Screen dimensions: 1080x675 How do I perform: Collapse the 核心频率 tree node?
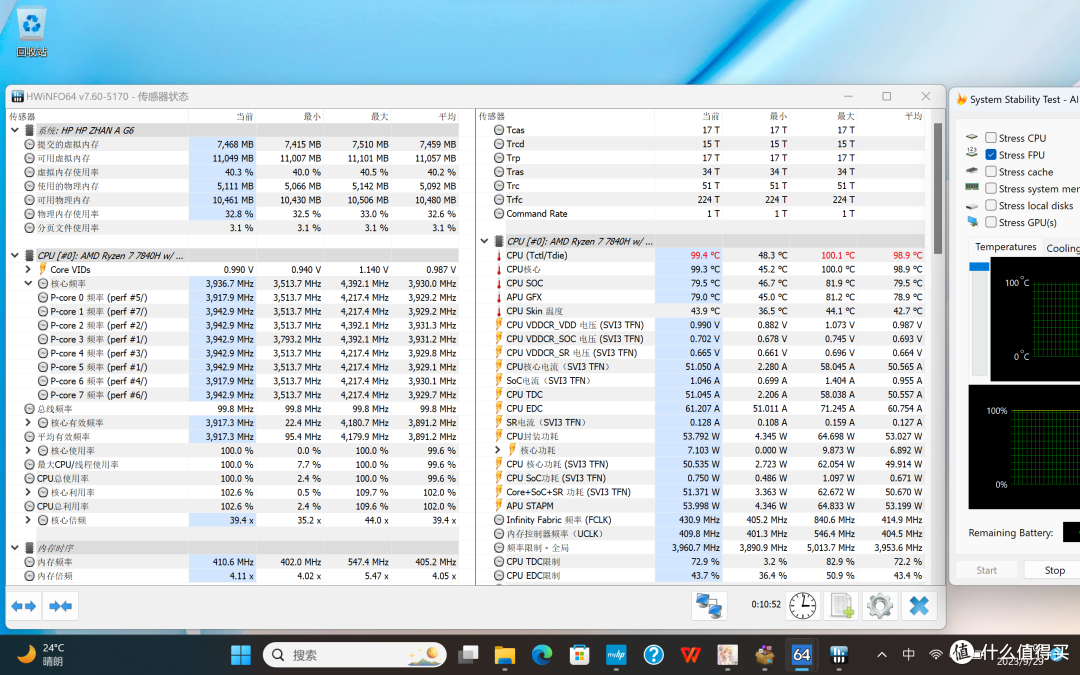pyautogui.click(x=28, y=283)
